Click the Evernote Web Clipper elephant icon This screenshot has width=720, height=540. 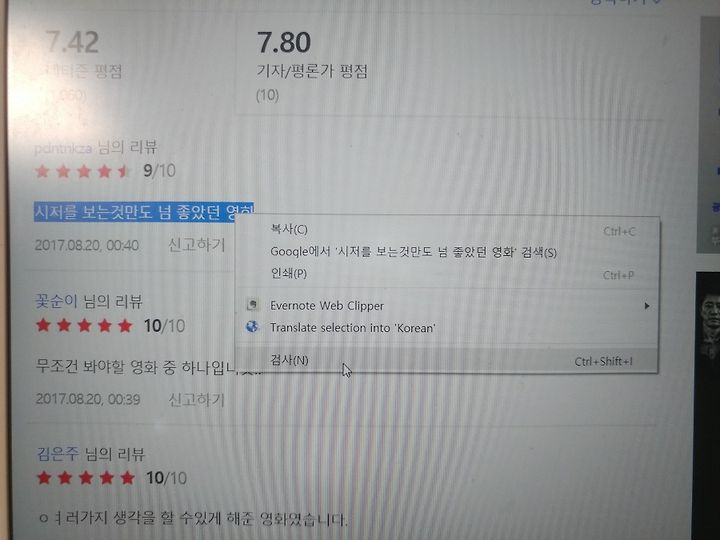click(x=253, y=305)
